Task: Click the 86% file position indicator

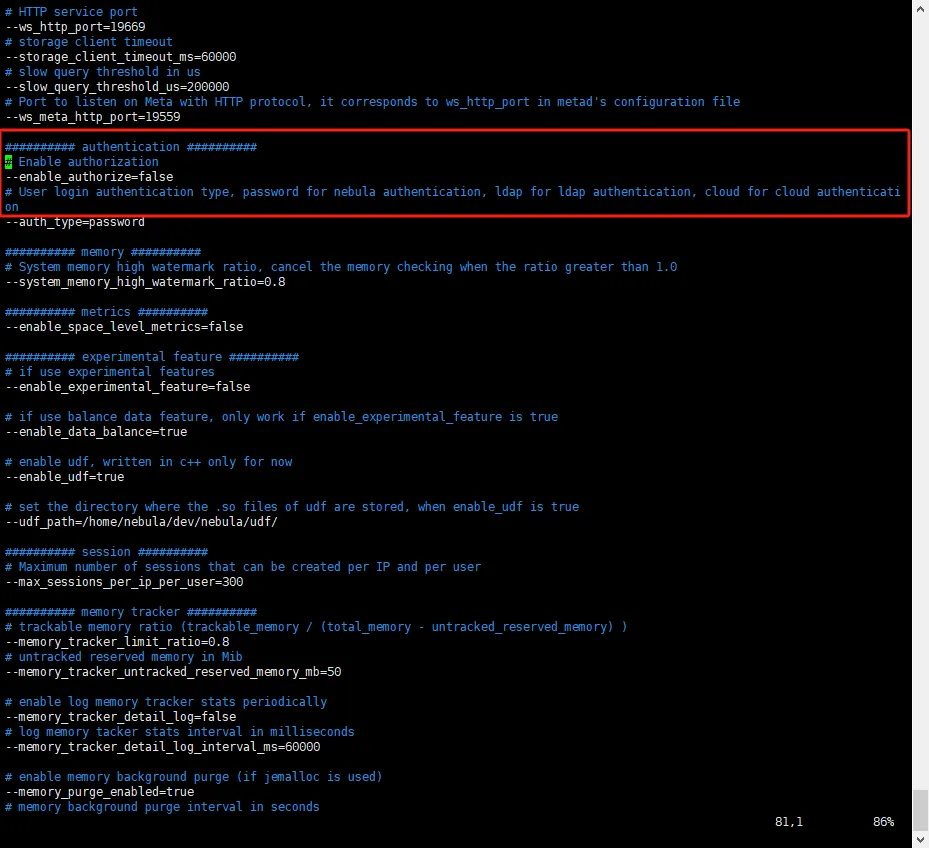Action: [x=883, y=821]
